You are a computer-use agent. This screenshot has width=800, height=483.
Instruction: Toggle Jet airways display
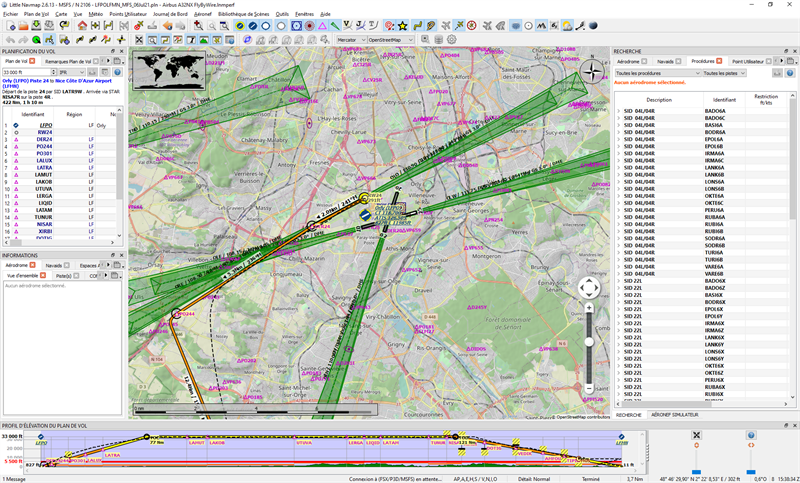pos(361,26)
